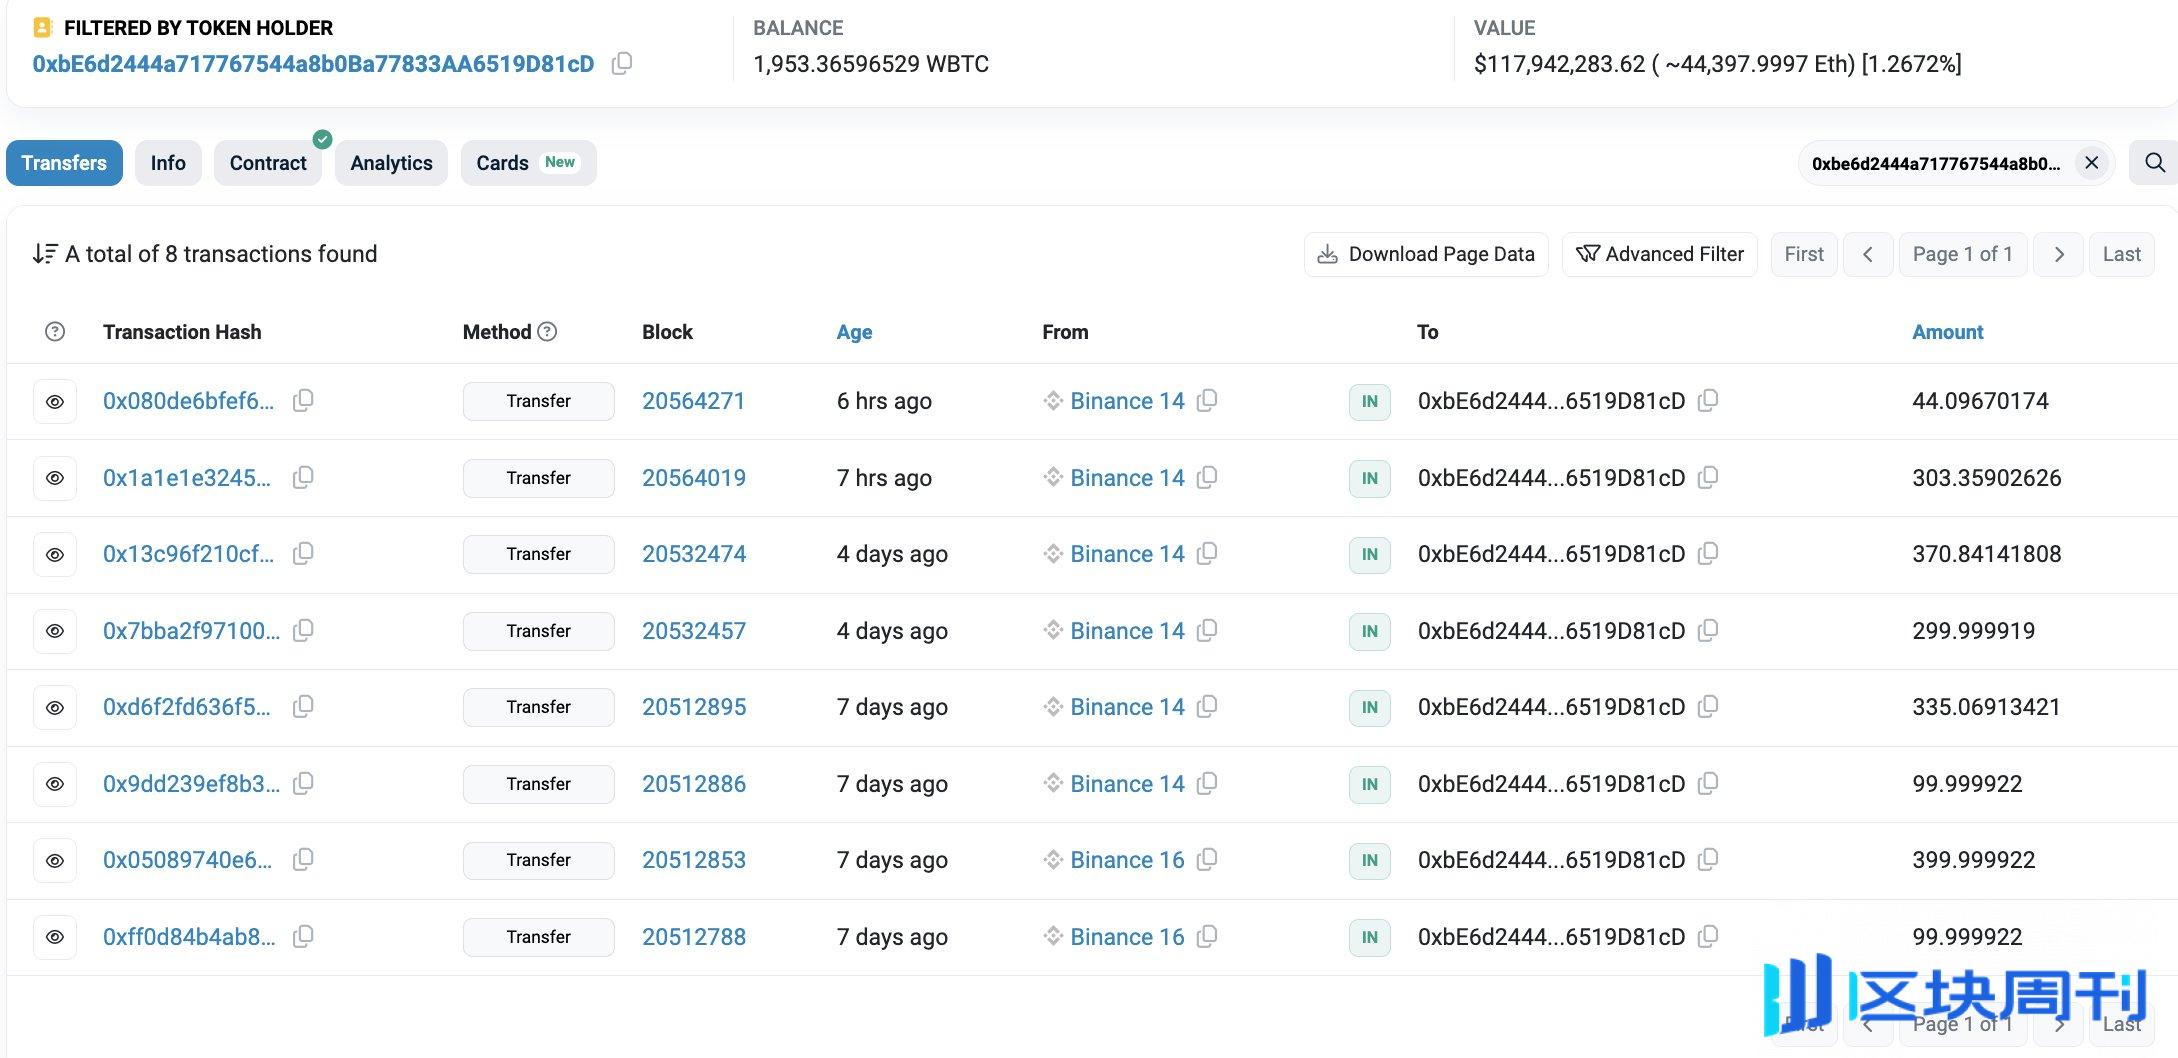Click the balance 1,953.36596529 WBTC text
The image size is (2178, 1058).
[871, 64]
